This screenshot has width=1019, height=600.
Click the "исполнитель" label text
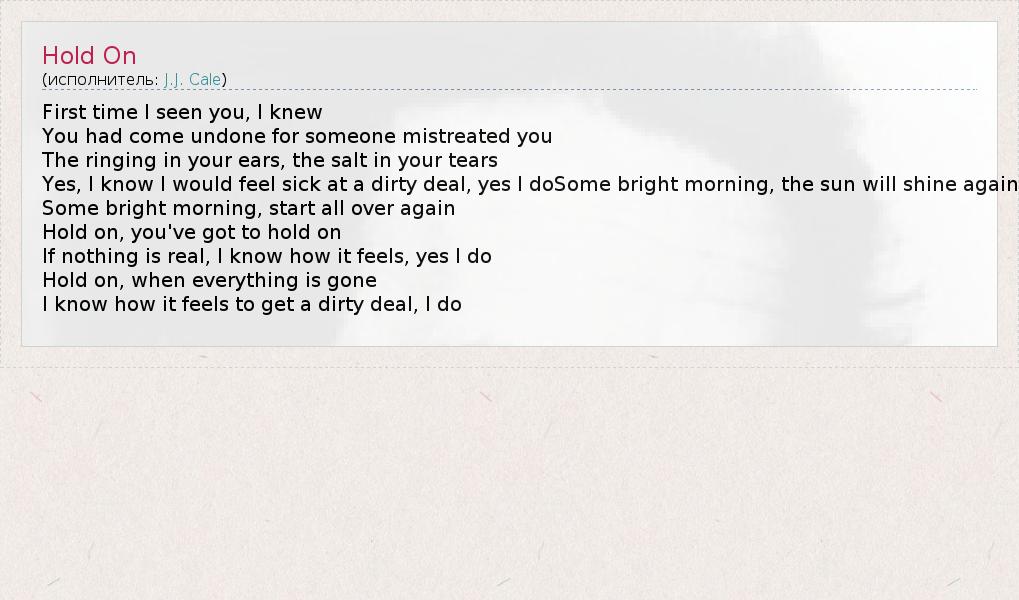[102, 80]
